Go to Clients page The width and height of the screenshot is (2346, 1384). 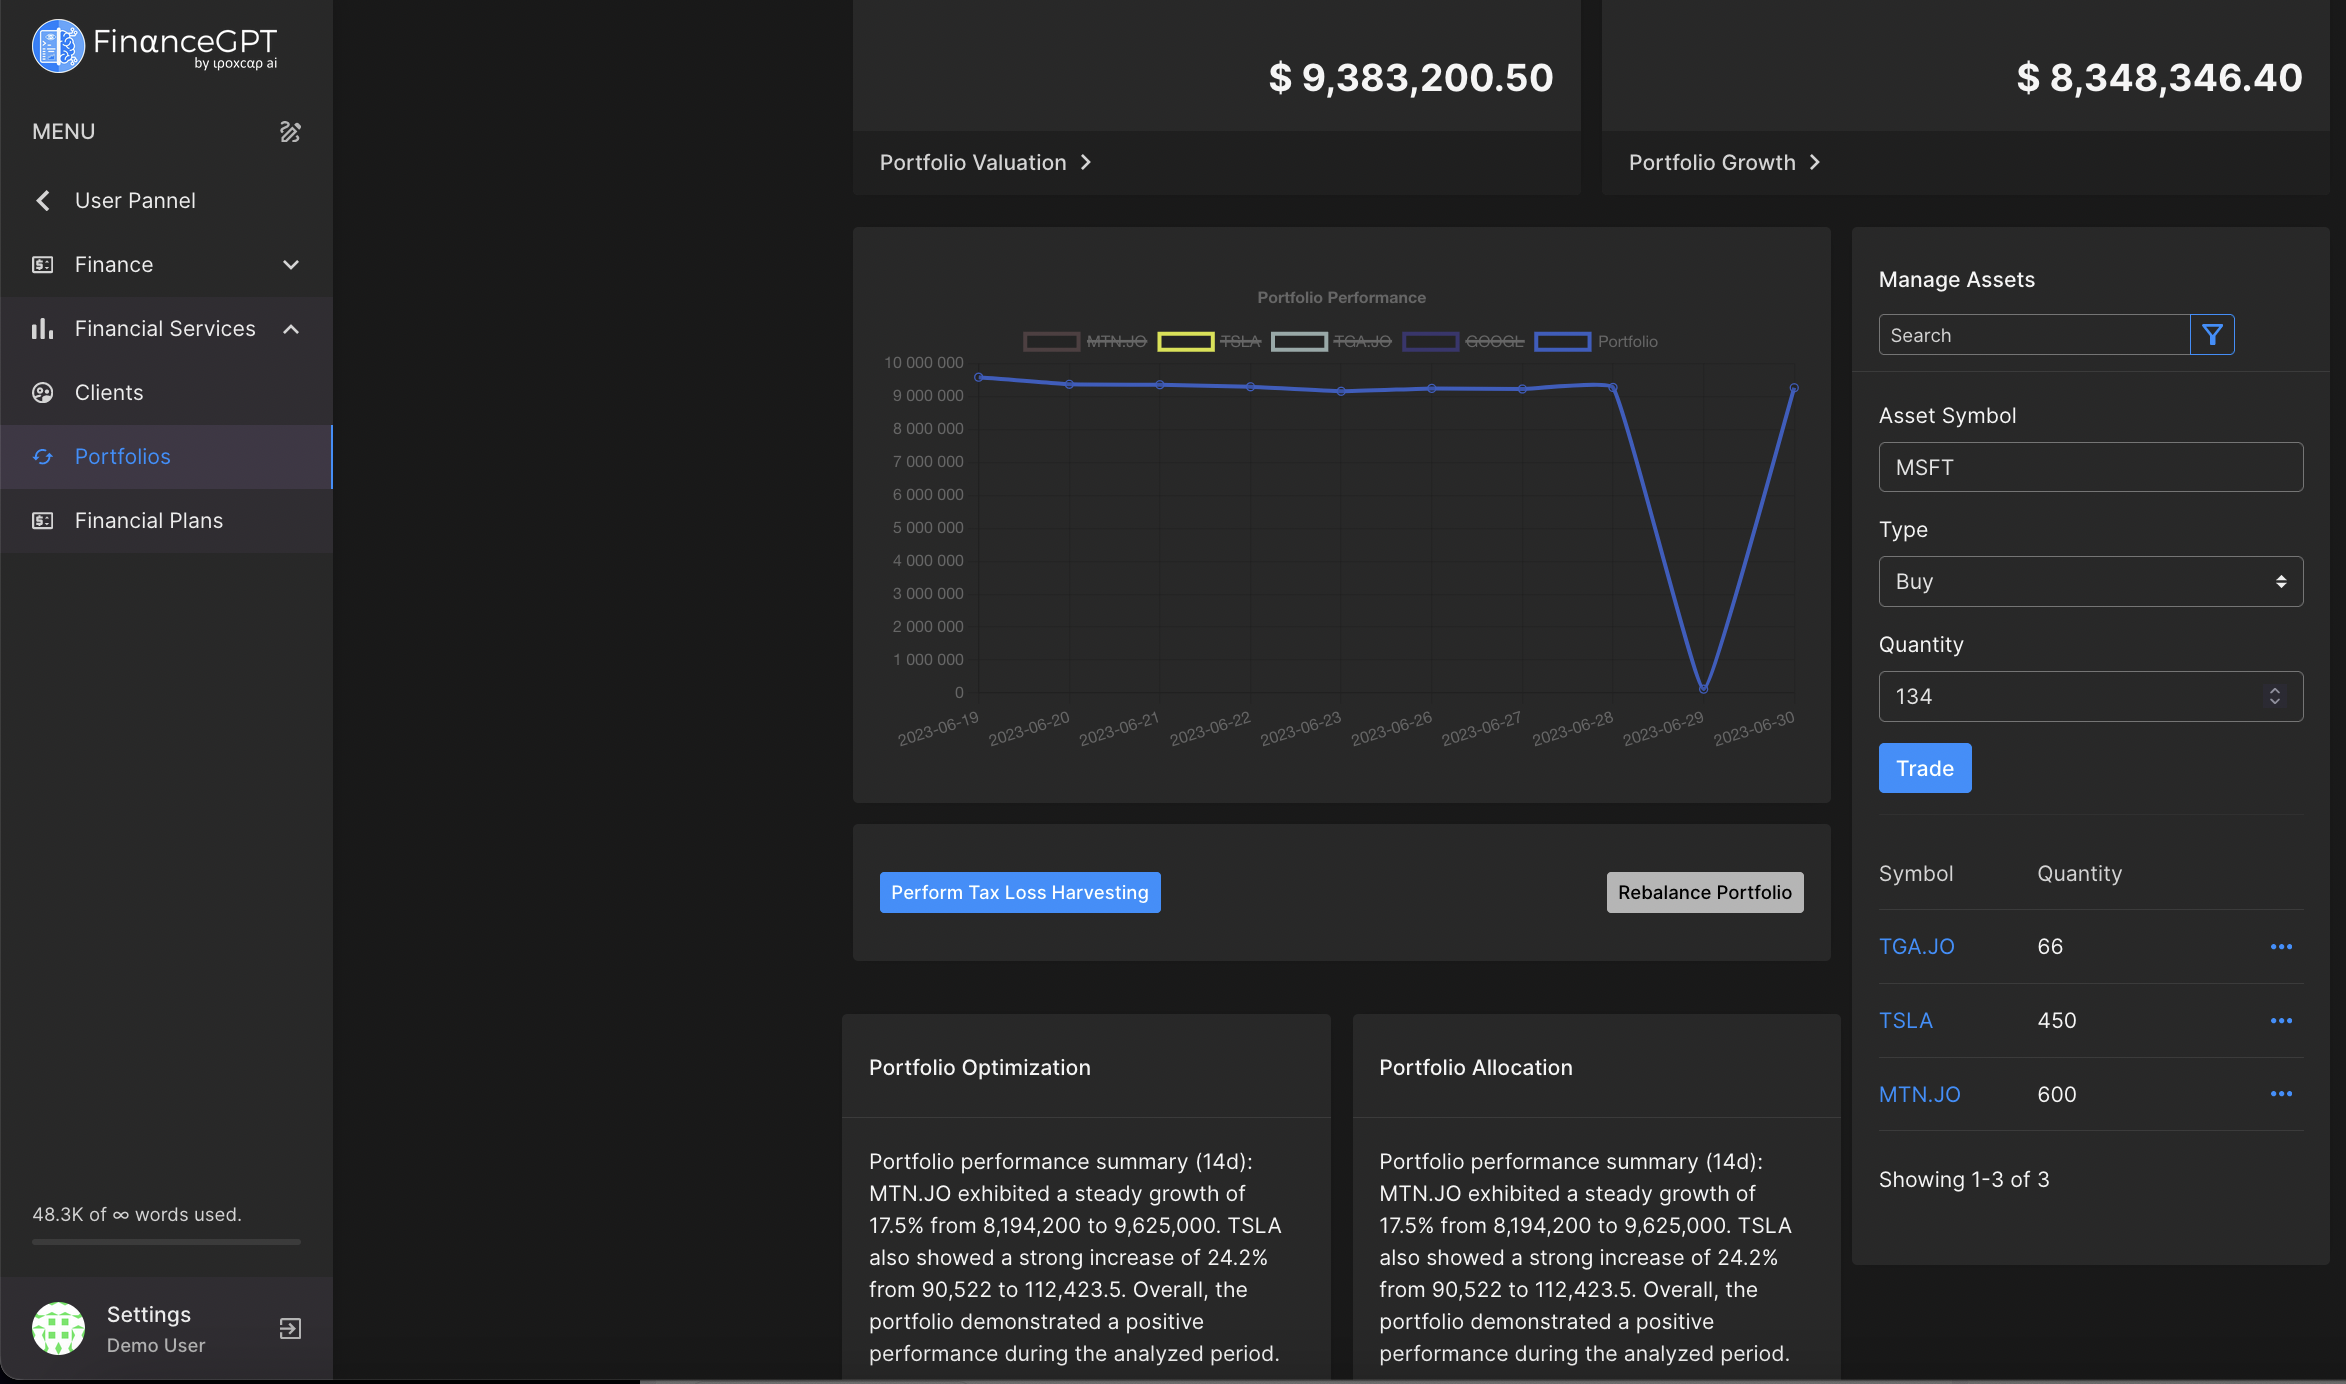(x=166, y=393)
